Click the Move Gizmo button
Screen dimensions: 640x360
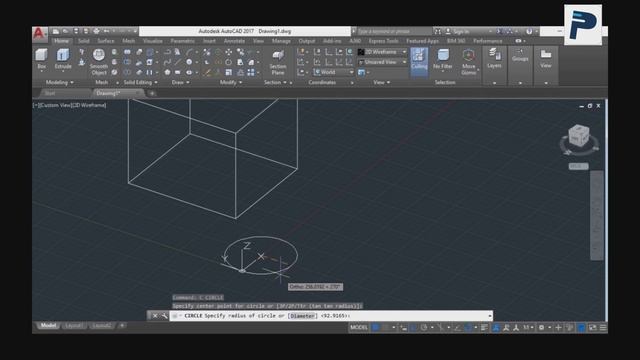coord(469,62)
